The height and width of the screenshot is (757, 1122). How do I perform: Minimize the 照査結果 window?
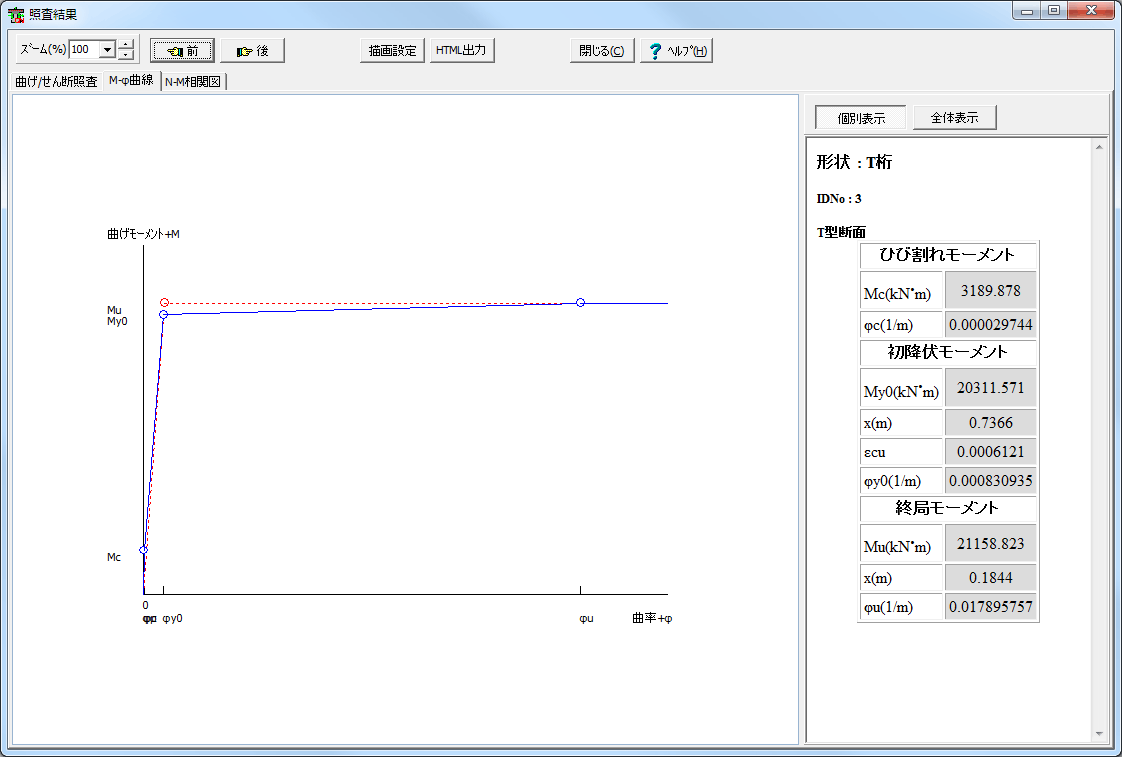pyautogui.click(x=1027, y=11)
